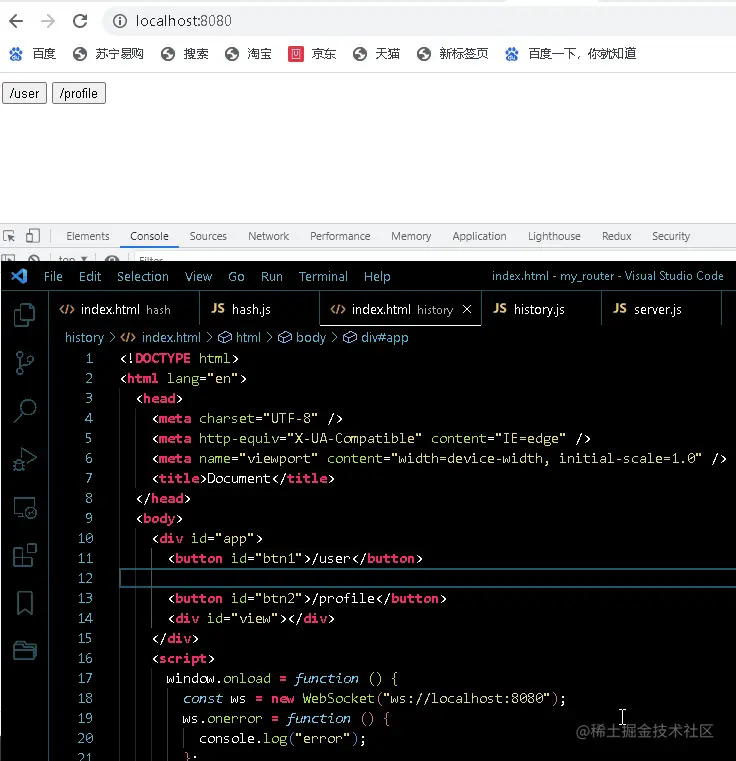Open the 搜索 bookmark
Screen dimensions: 736x761
point(185,53)
